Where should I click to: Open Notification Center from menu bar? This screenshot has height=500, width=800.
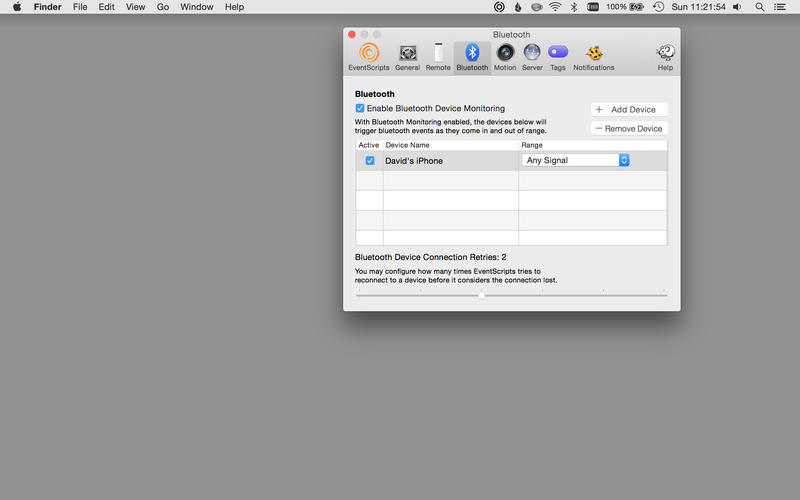click(783, 7)
